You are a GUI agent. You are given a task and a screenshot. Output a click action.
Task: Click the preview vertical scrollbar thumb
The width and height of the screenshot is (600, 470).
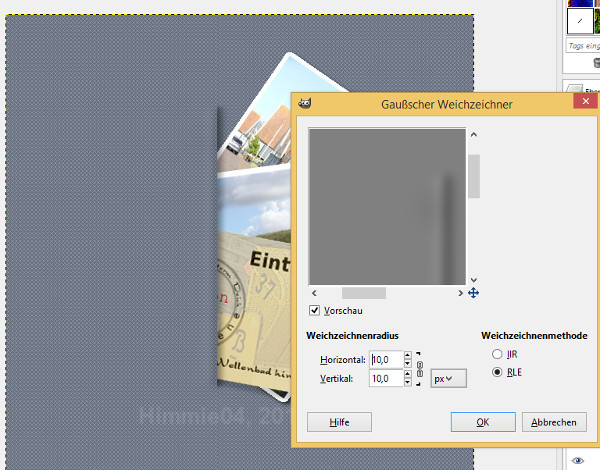[474, 176]
